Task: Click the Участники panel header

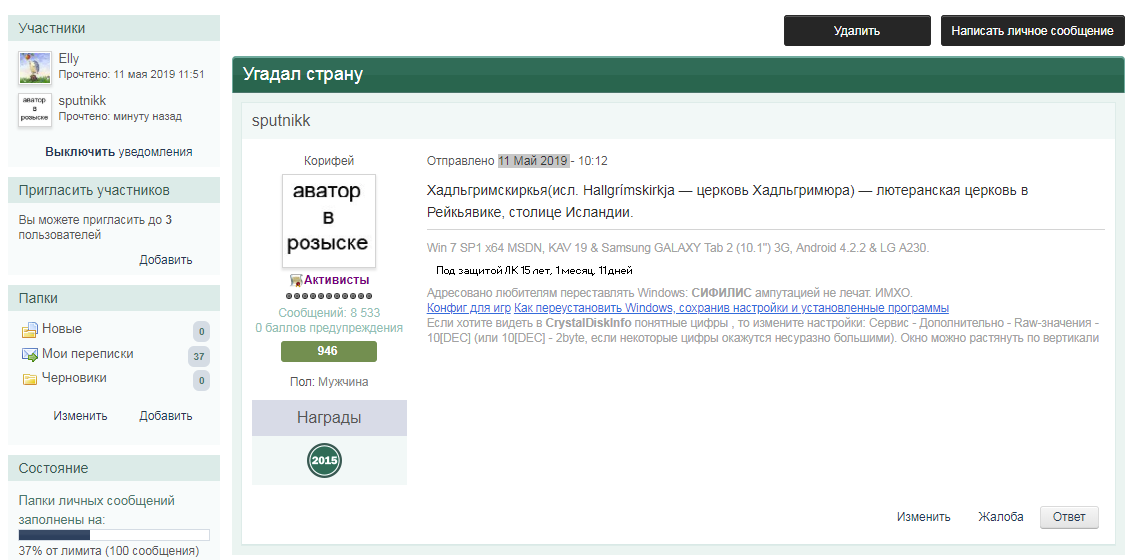Action: 114,29
